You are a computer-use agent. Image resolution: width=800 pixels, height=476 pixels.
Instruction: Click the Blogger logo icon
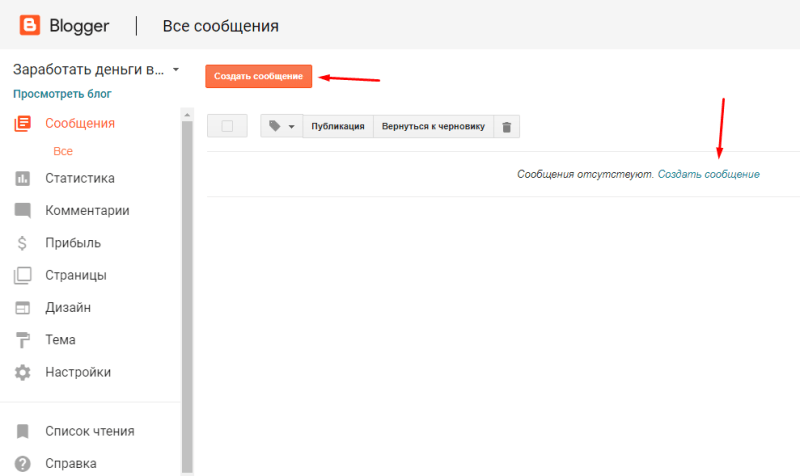click(x=30, y=25)
